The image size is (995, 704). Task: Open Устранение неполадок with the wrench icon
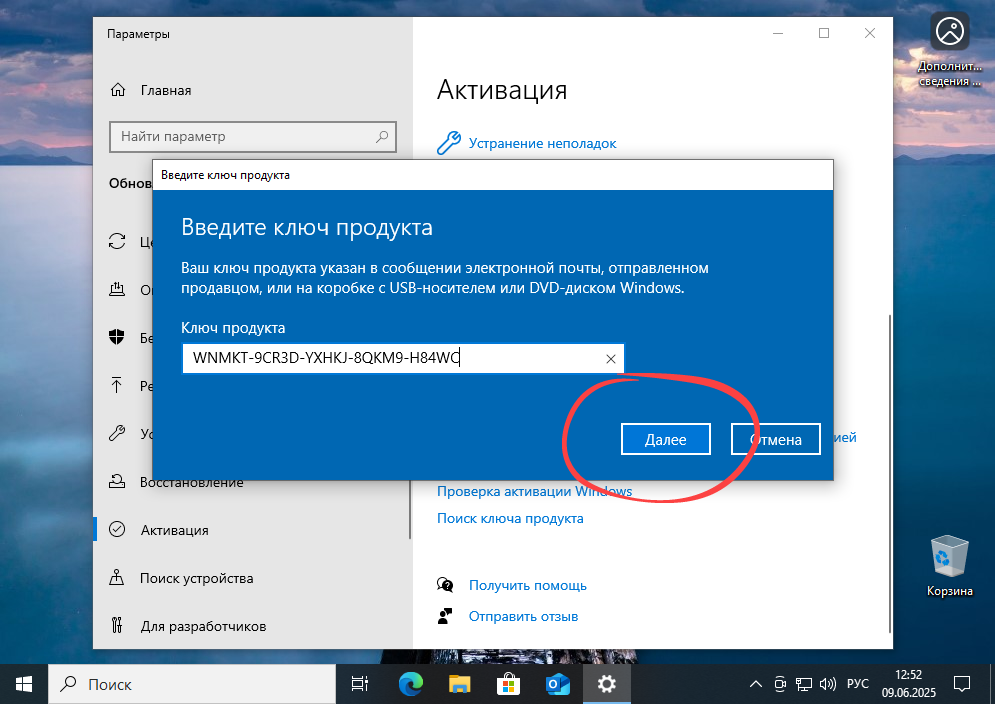[543, 143]
